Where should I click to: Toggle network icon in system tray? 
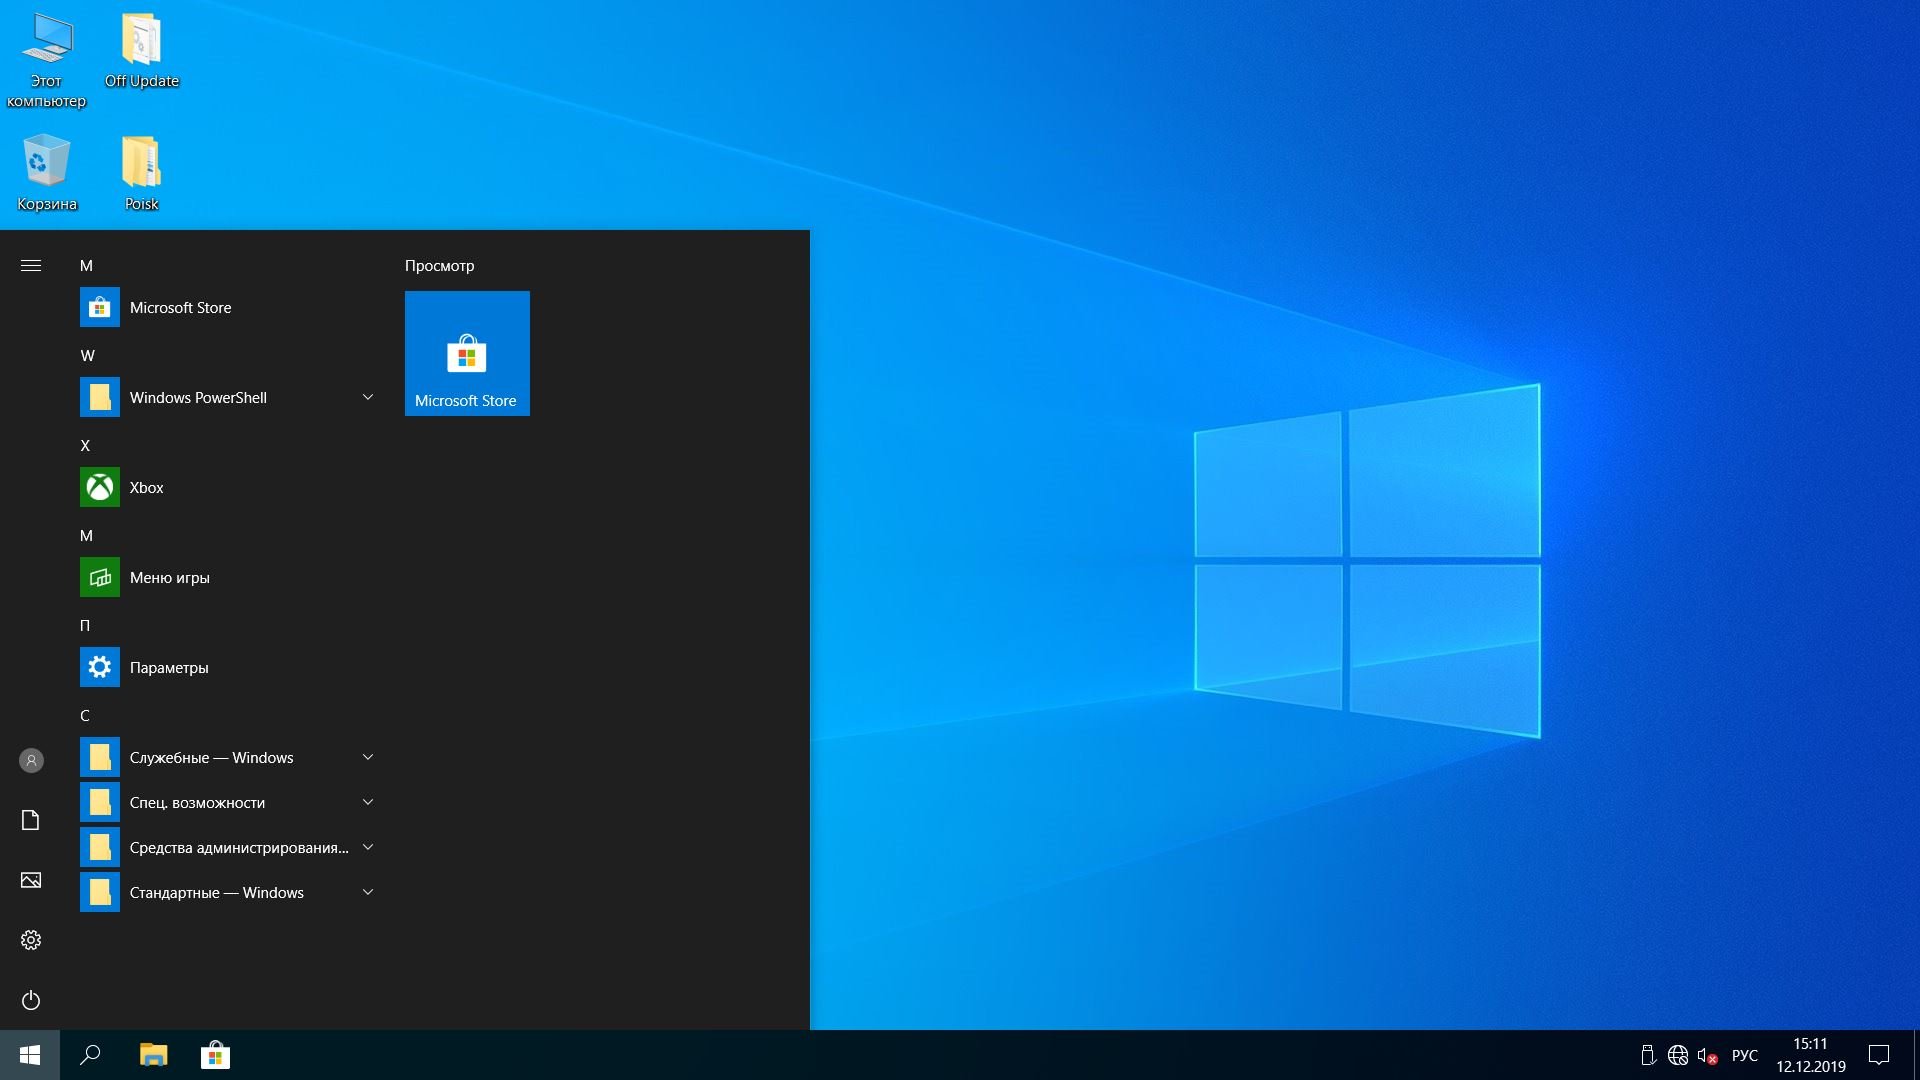click(1679, 1055)
